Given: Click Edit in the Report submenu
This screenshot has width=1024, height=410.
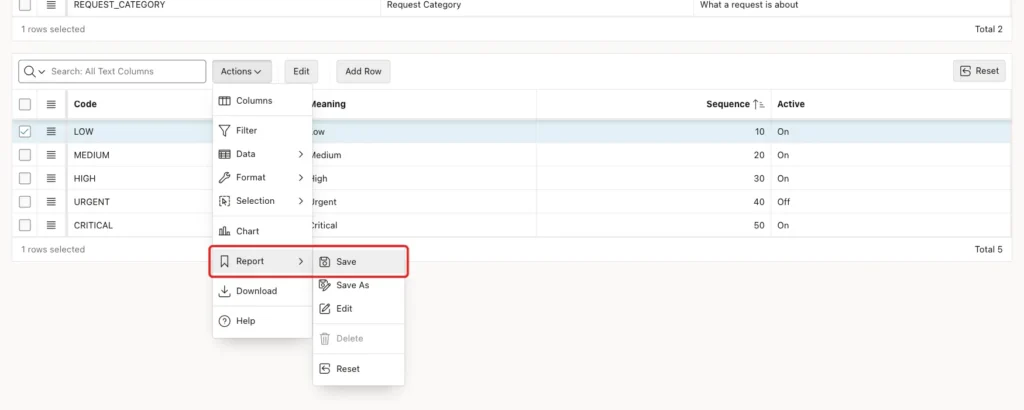Looking at the screenshot, I should coord(359,309).
